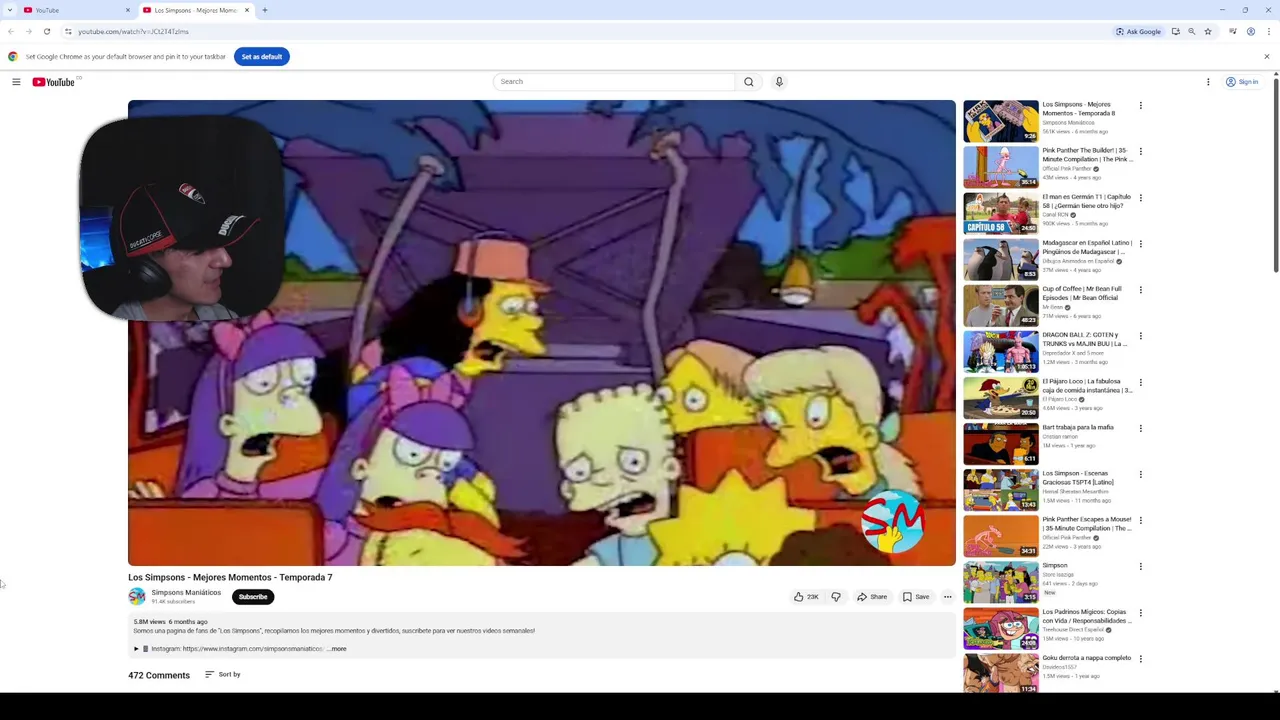This screenshot has width=1280, height=720.
Task: Bookmark this tab with the star icon
Action: [x=1207, y=32]
